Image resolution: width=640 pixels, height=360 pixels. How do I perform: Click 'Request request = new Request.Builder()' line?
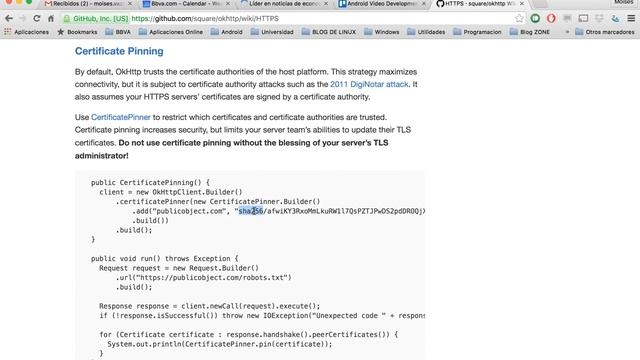(x=179, y=268)
